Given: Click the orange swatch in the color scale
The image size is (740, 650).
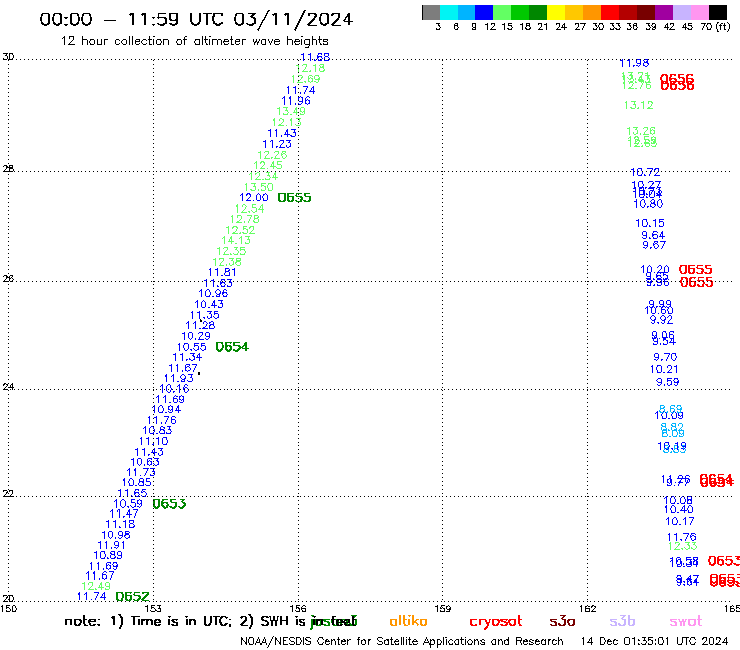Looking at the screenshot, I should tap(592, 12).
